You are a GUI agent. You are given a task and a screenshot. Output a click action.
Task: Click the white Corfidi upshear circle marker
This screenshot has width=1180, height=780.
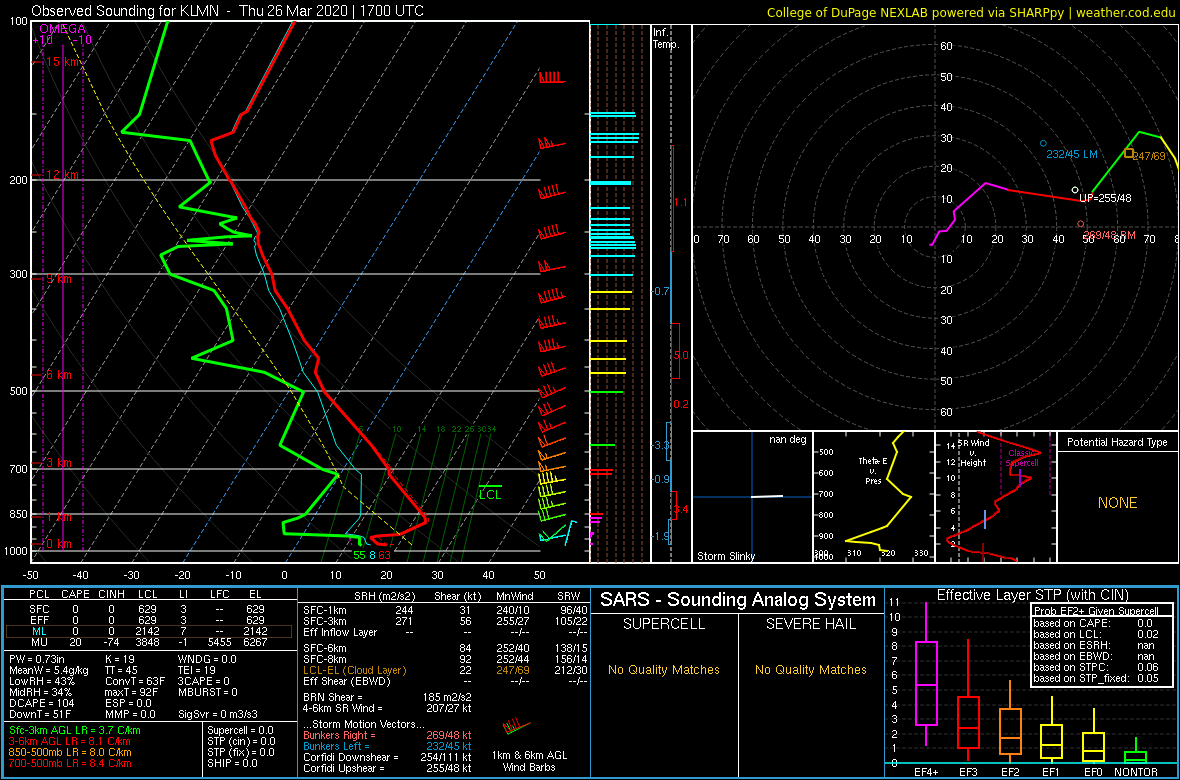[1075, 190]
